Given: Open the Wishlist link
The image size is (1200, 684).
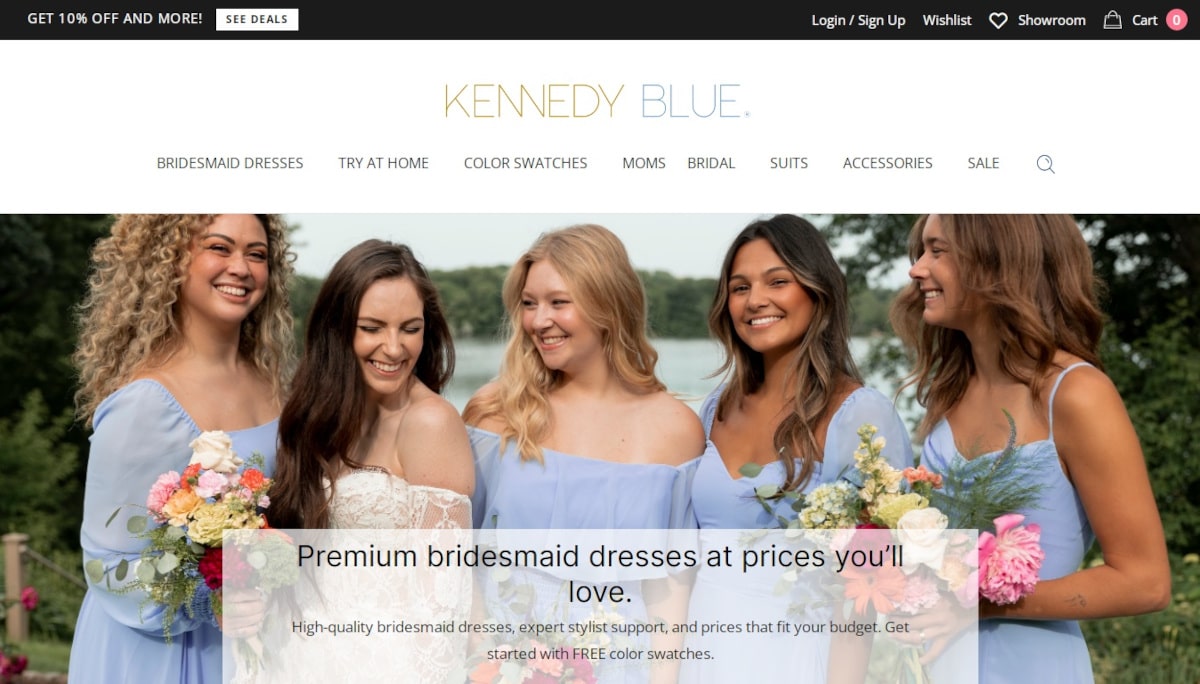Looking at the screenshot, I should [947, 20].
